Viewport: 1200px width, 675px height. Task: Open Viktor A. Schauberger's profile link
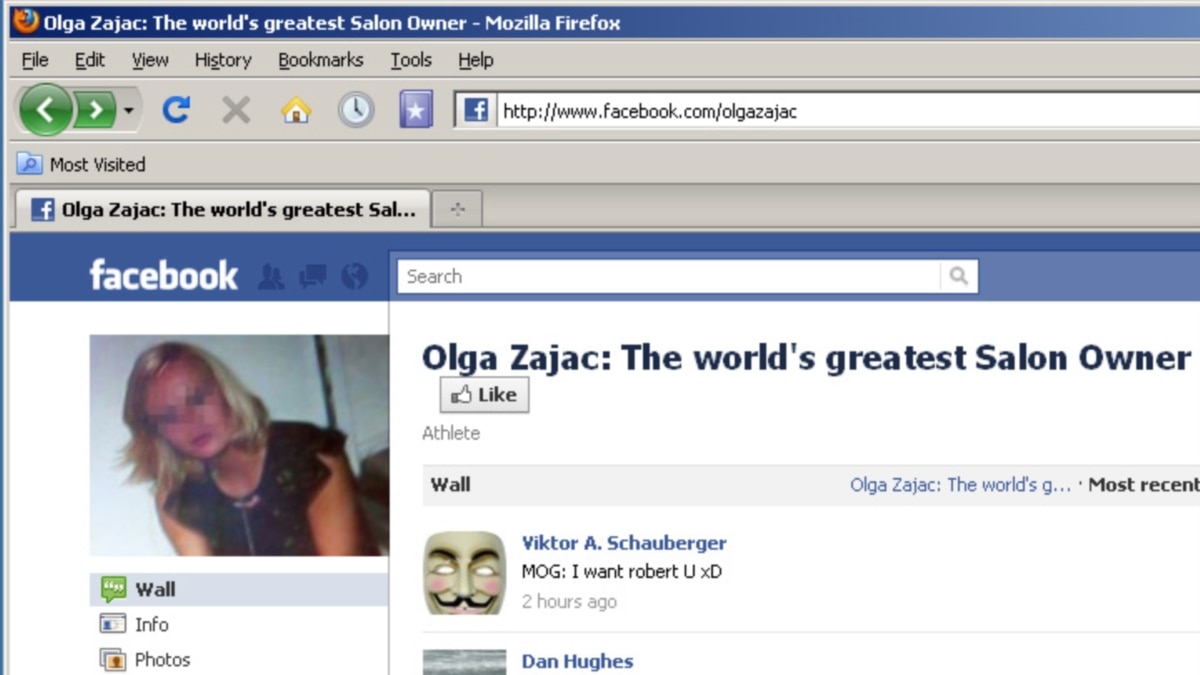(624, 543)
